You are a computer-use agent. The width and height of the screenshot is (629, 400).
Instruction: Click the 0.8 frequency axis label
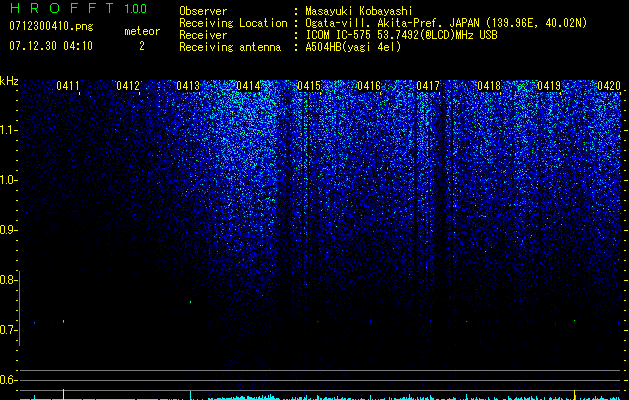pyautogui.click(x=8, y=280)
